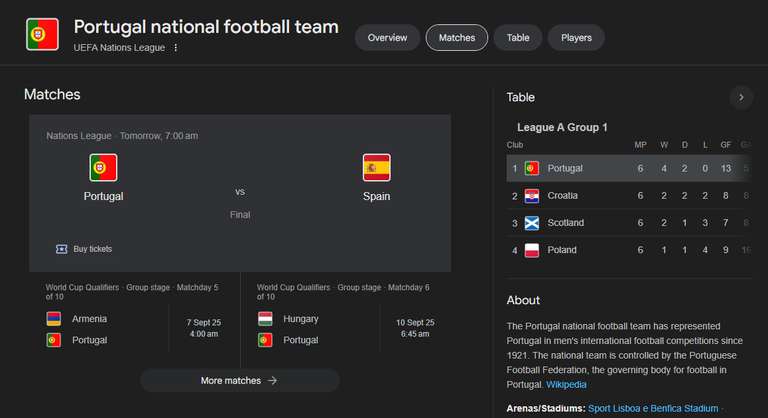Click Nations League Tomorrow 7:00 am label
768x418 pixels.
pos(122,136)
